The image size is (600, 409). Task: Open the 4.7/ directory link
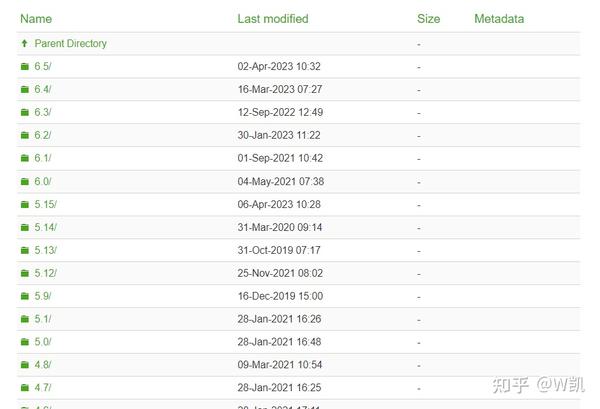[43, 388]
